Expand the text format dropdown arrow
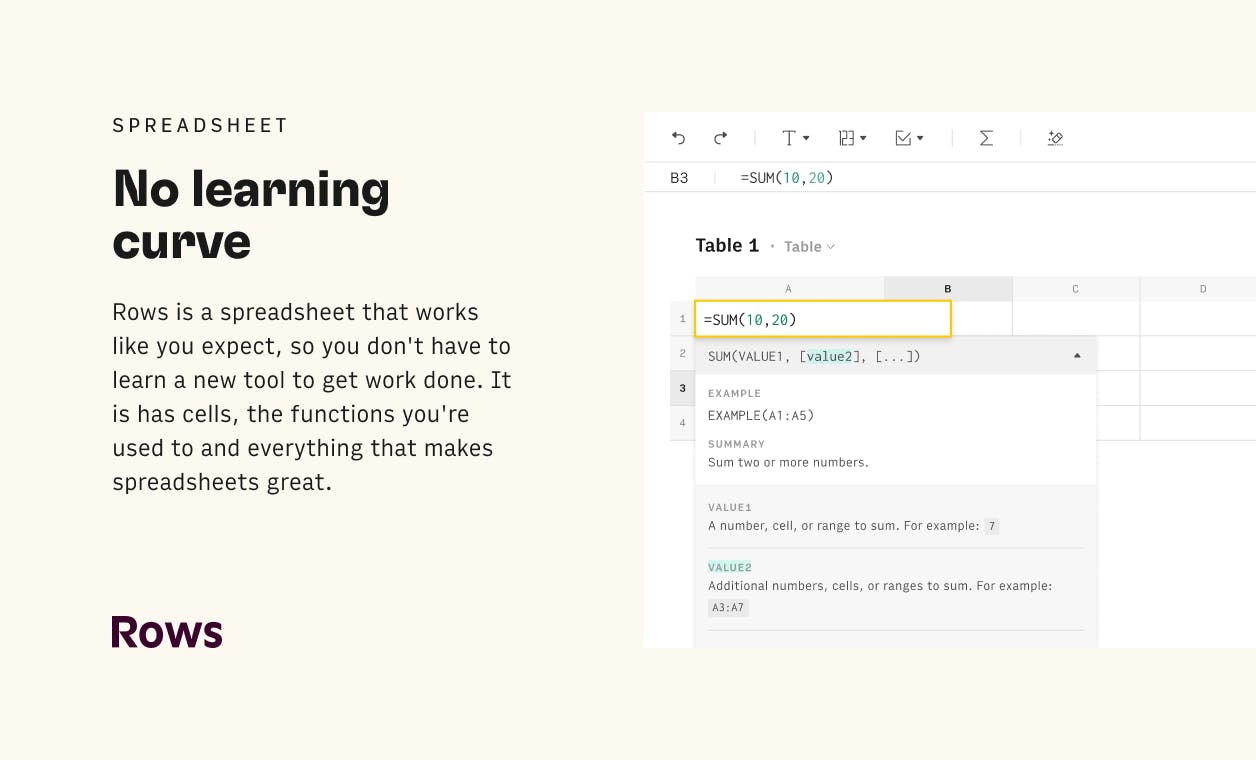Image resolution: width=1256 pixels, height=760 pixels. [806, 138]
